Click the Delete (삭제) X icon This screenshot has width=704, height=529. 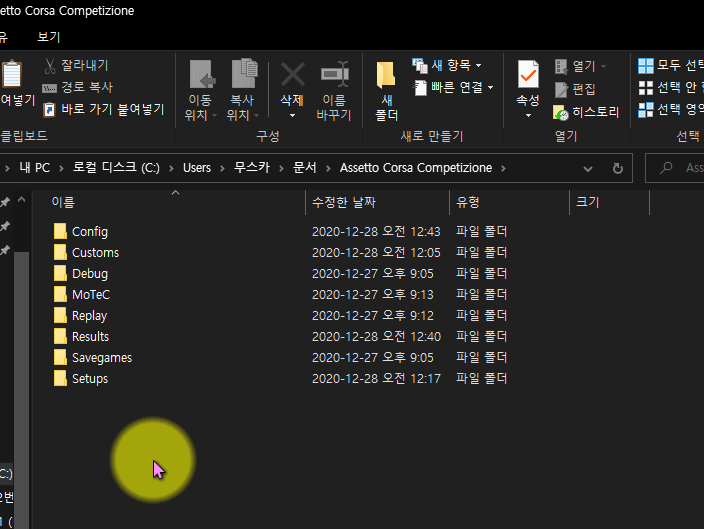(293, 74)
